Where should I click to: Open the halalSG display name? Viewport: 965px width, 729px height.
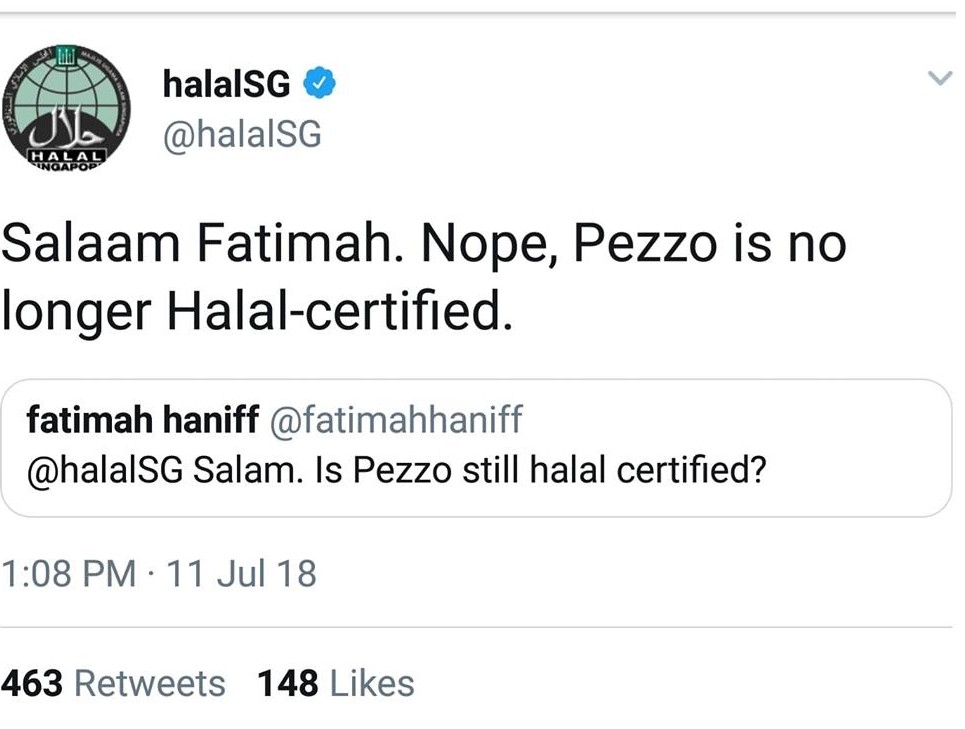pyautogui.click(x=226, y=84)
